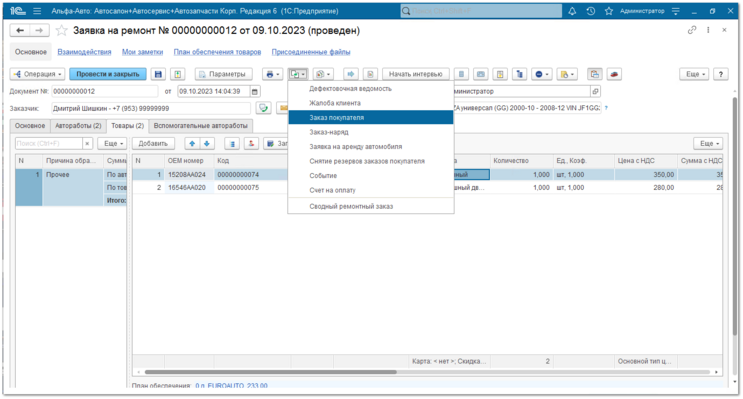Click the goods table horizontal scrollbar
743x399 pixels.
[270, 372]
